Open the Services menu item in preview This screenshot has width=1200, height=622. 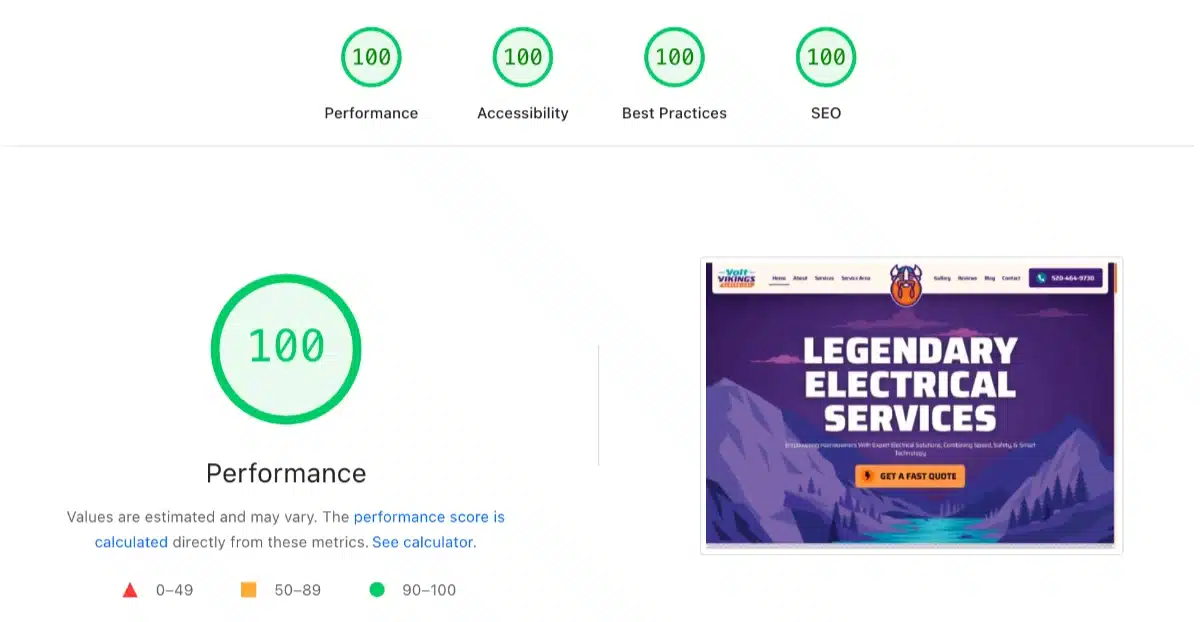pyautogui.click(x=824, y=278)
